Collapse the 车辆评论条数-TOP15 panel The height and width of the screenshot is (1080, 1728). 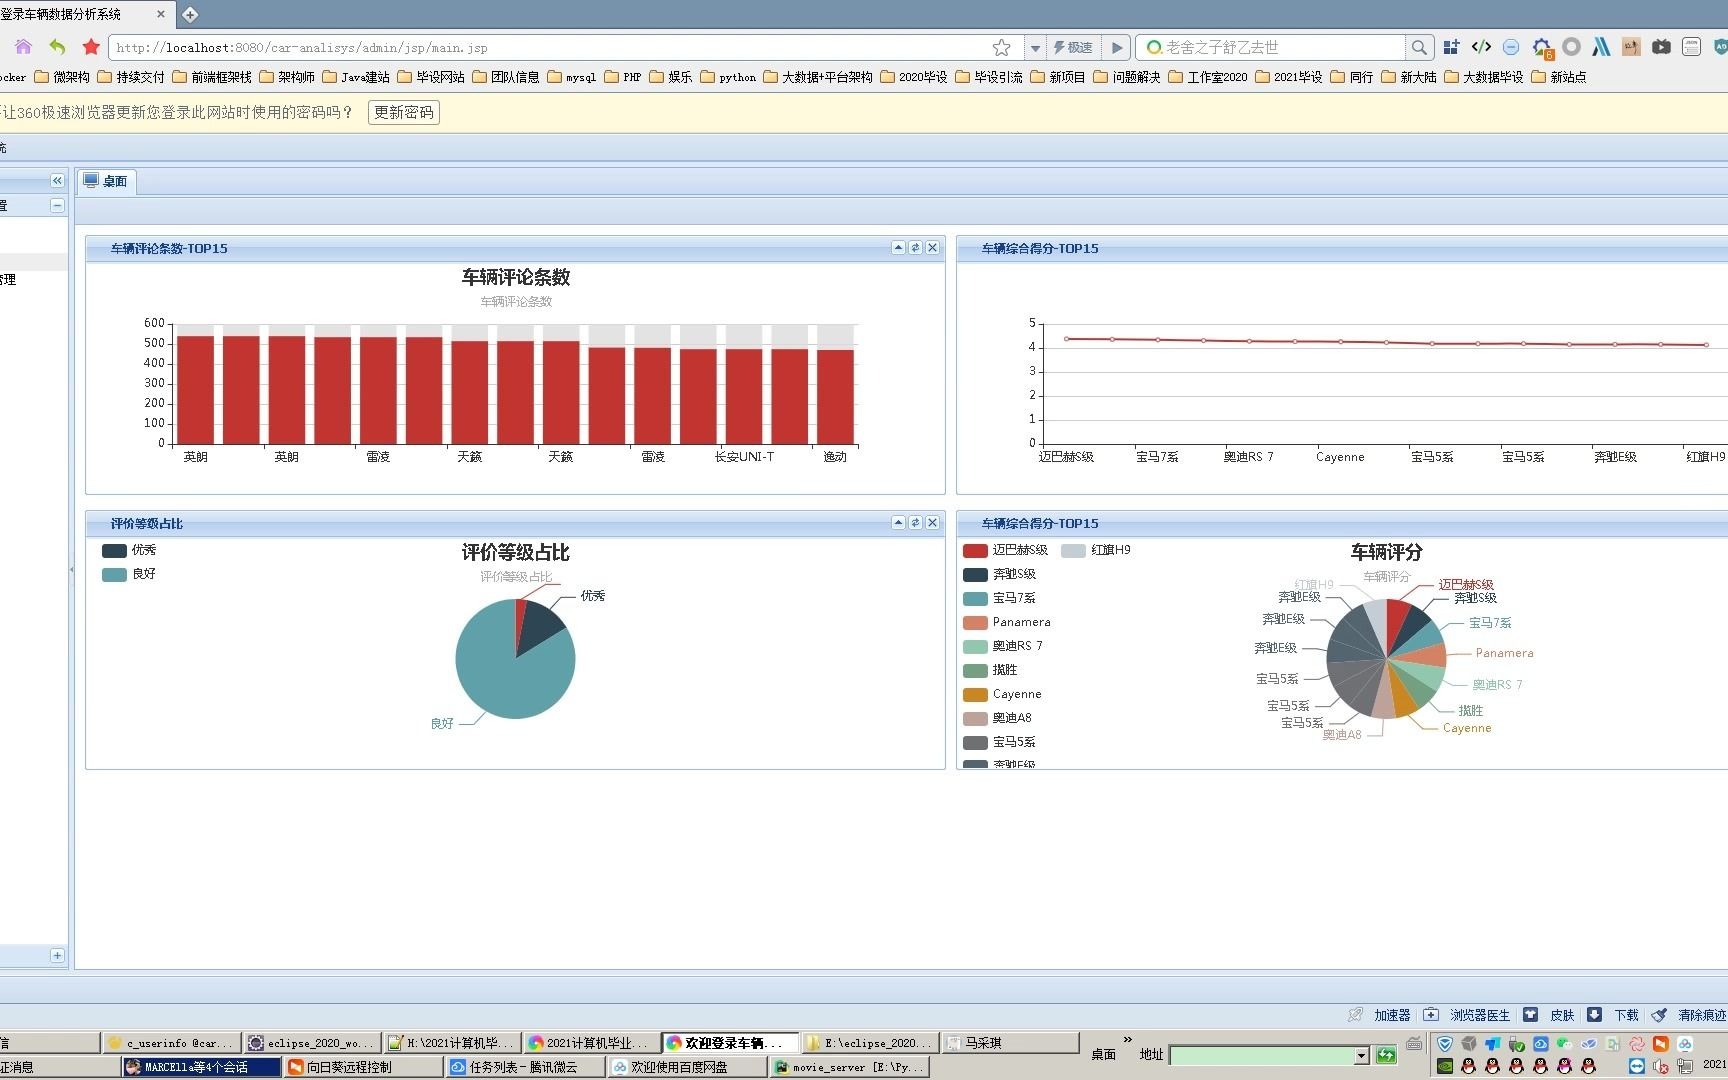898,248
